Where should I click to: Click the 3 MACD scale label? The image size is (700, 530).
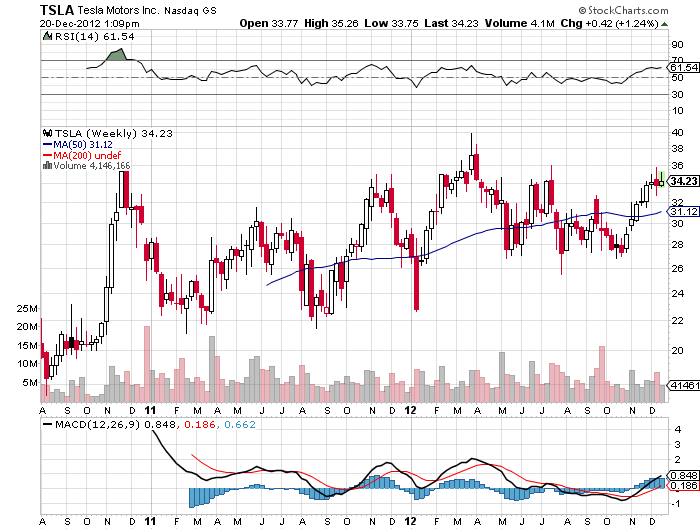point(678,445)
